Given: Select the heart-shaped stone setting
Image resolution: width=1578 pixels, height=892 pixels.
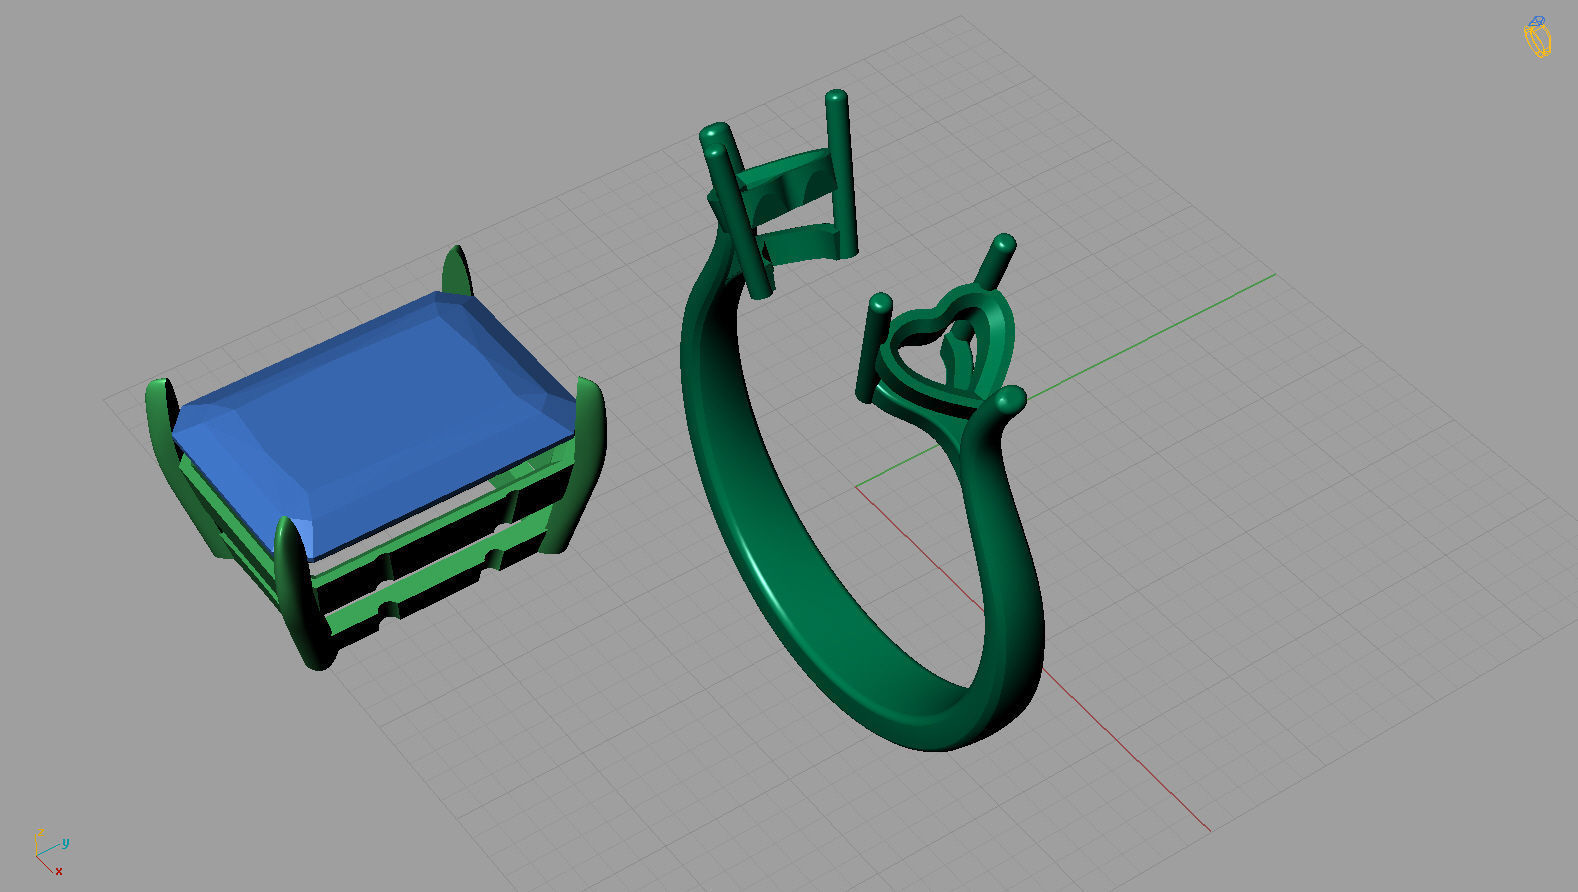Looking at the screenshot, I should [x=946, y=342].
